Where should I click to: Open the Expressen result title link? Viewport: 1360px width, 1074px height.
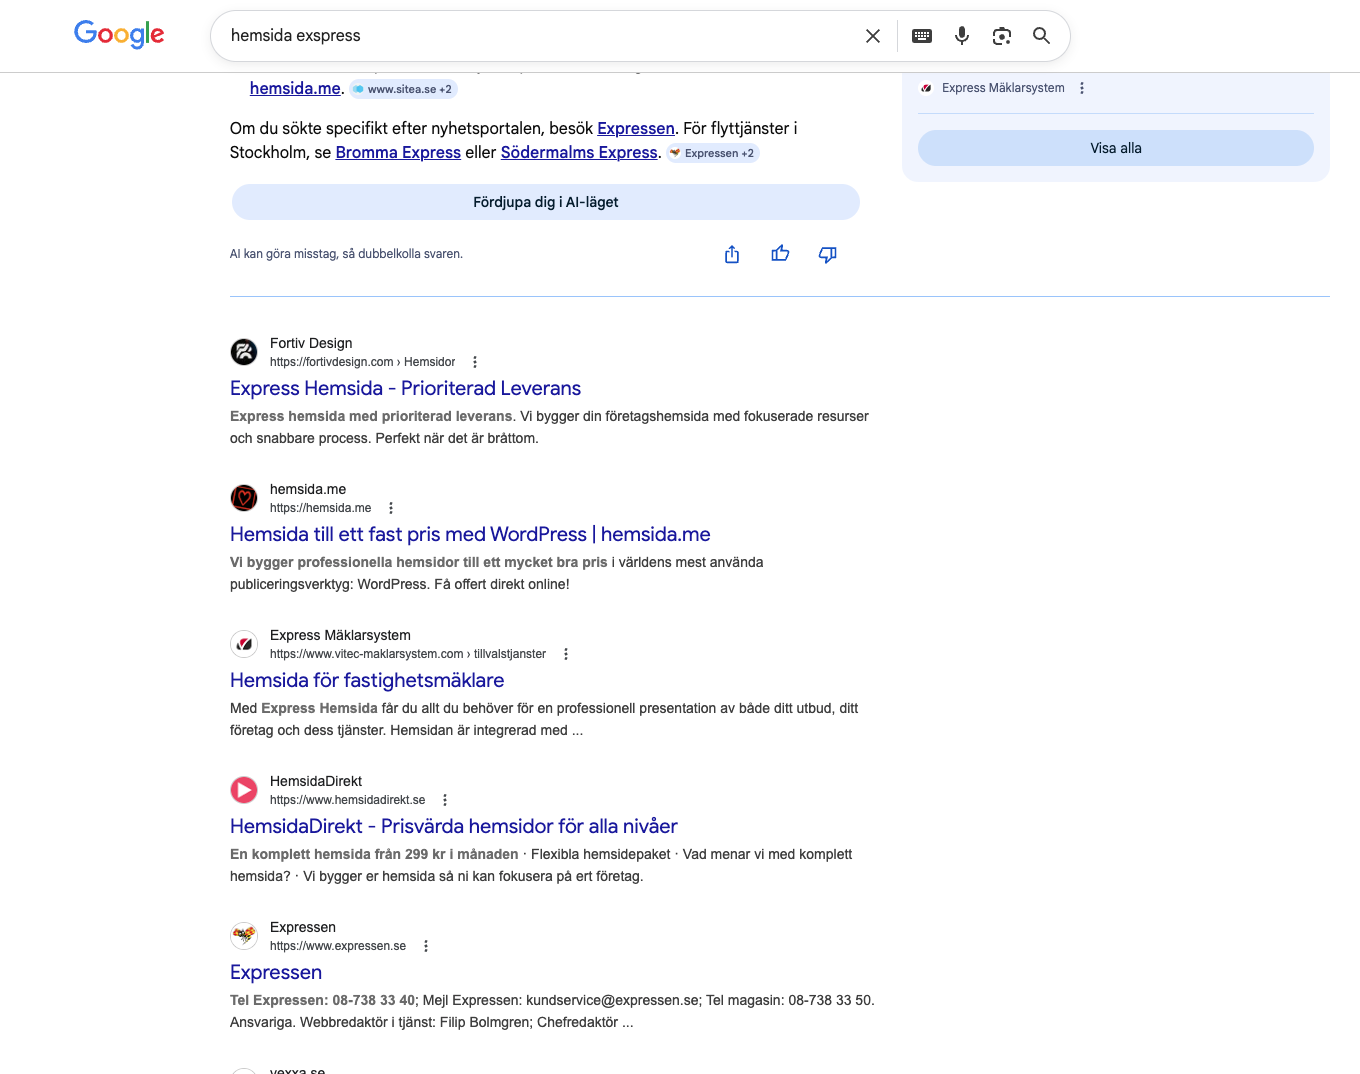click(276, 972)
